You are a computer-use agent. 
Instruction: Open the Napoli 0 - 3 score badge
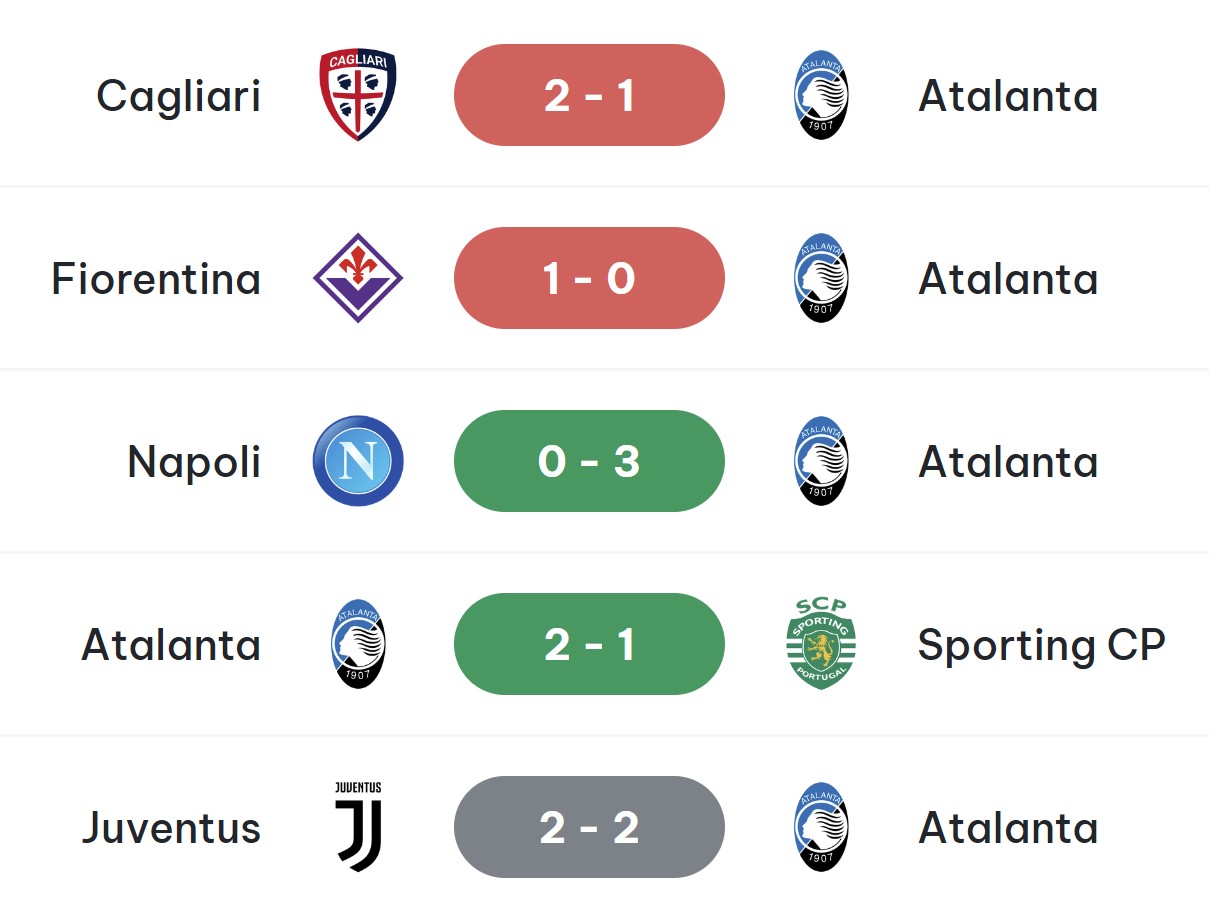[589, 461]
